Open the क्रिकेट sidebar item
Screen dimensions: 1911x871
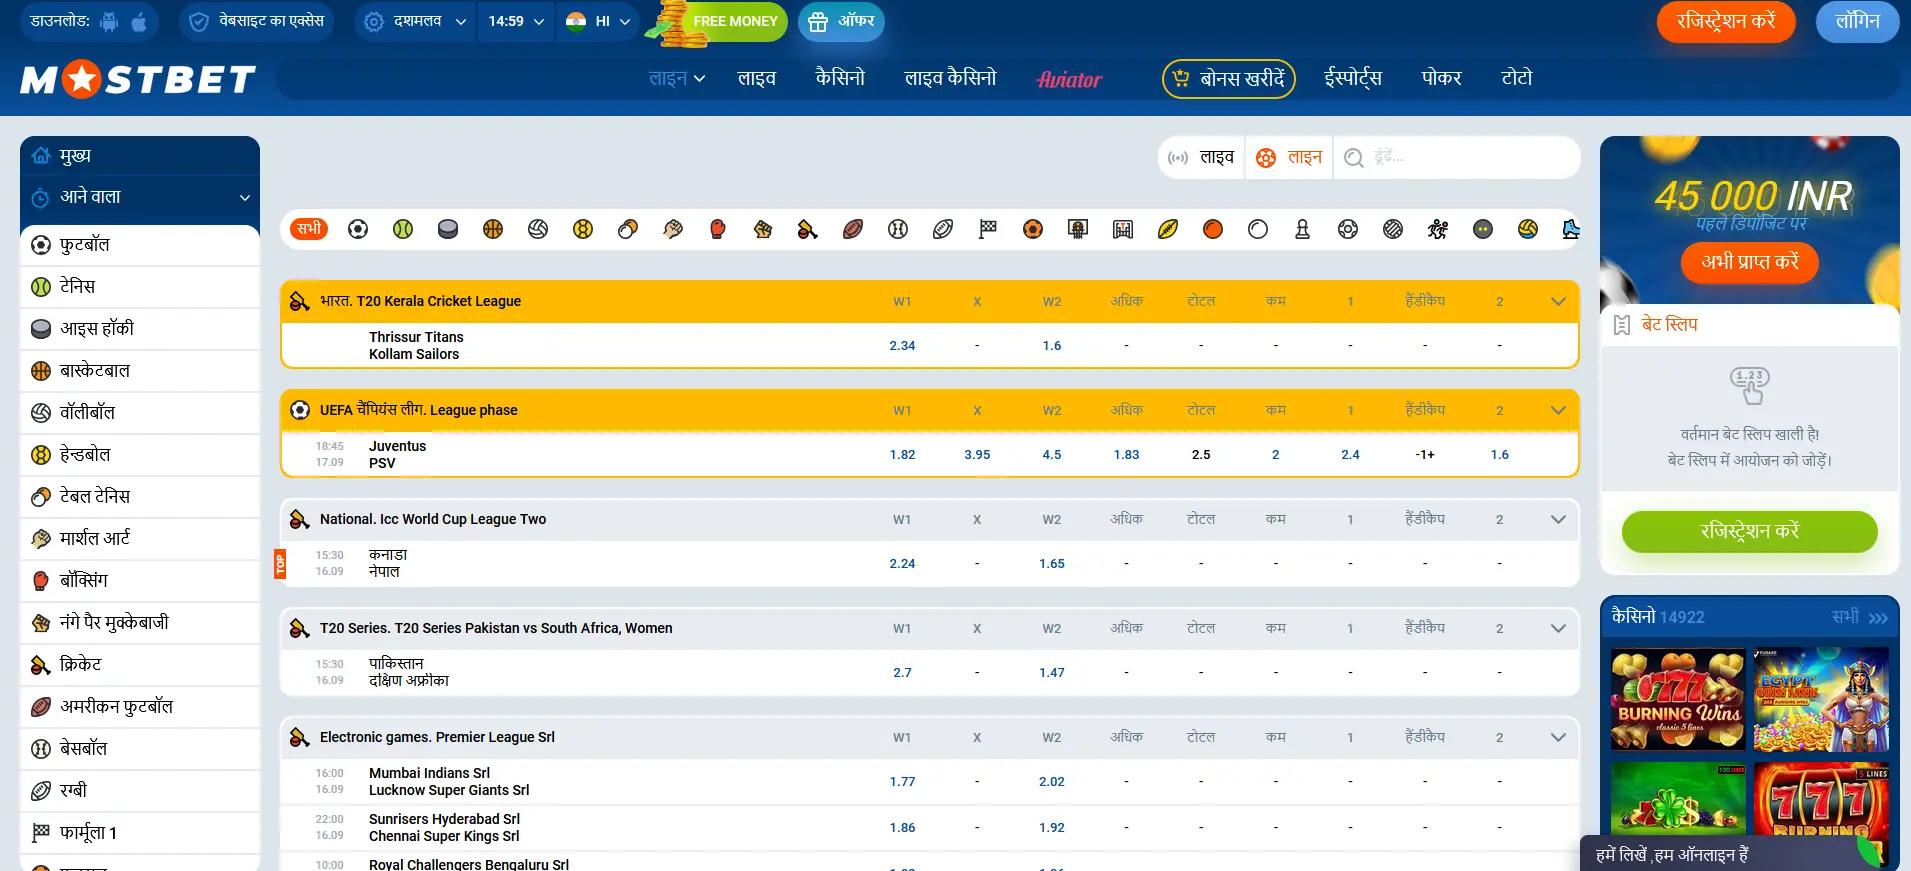pyautogui.click(x=140, y=665)
